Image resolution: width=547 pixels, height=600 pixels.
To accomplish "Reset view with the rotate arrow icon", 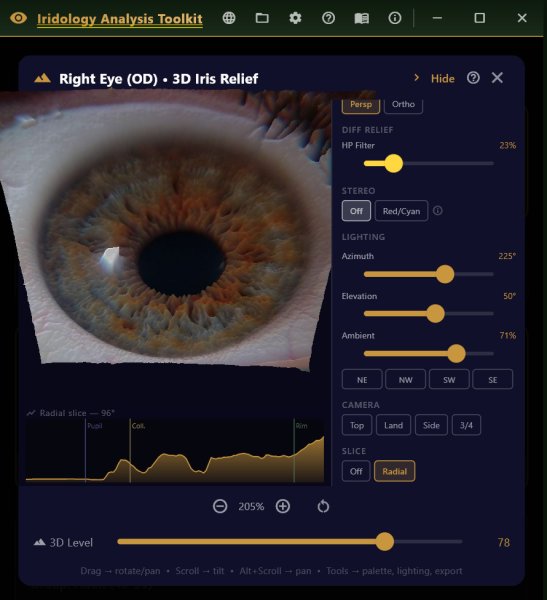I will 323,506.
